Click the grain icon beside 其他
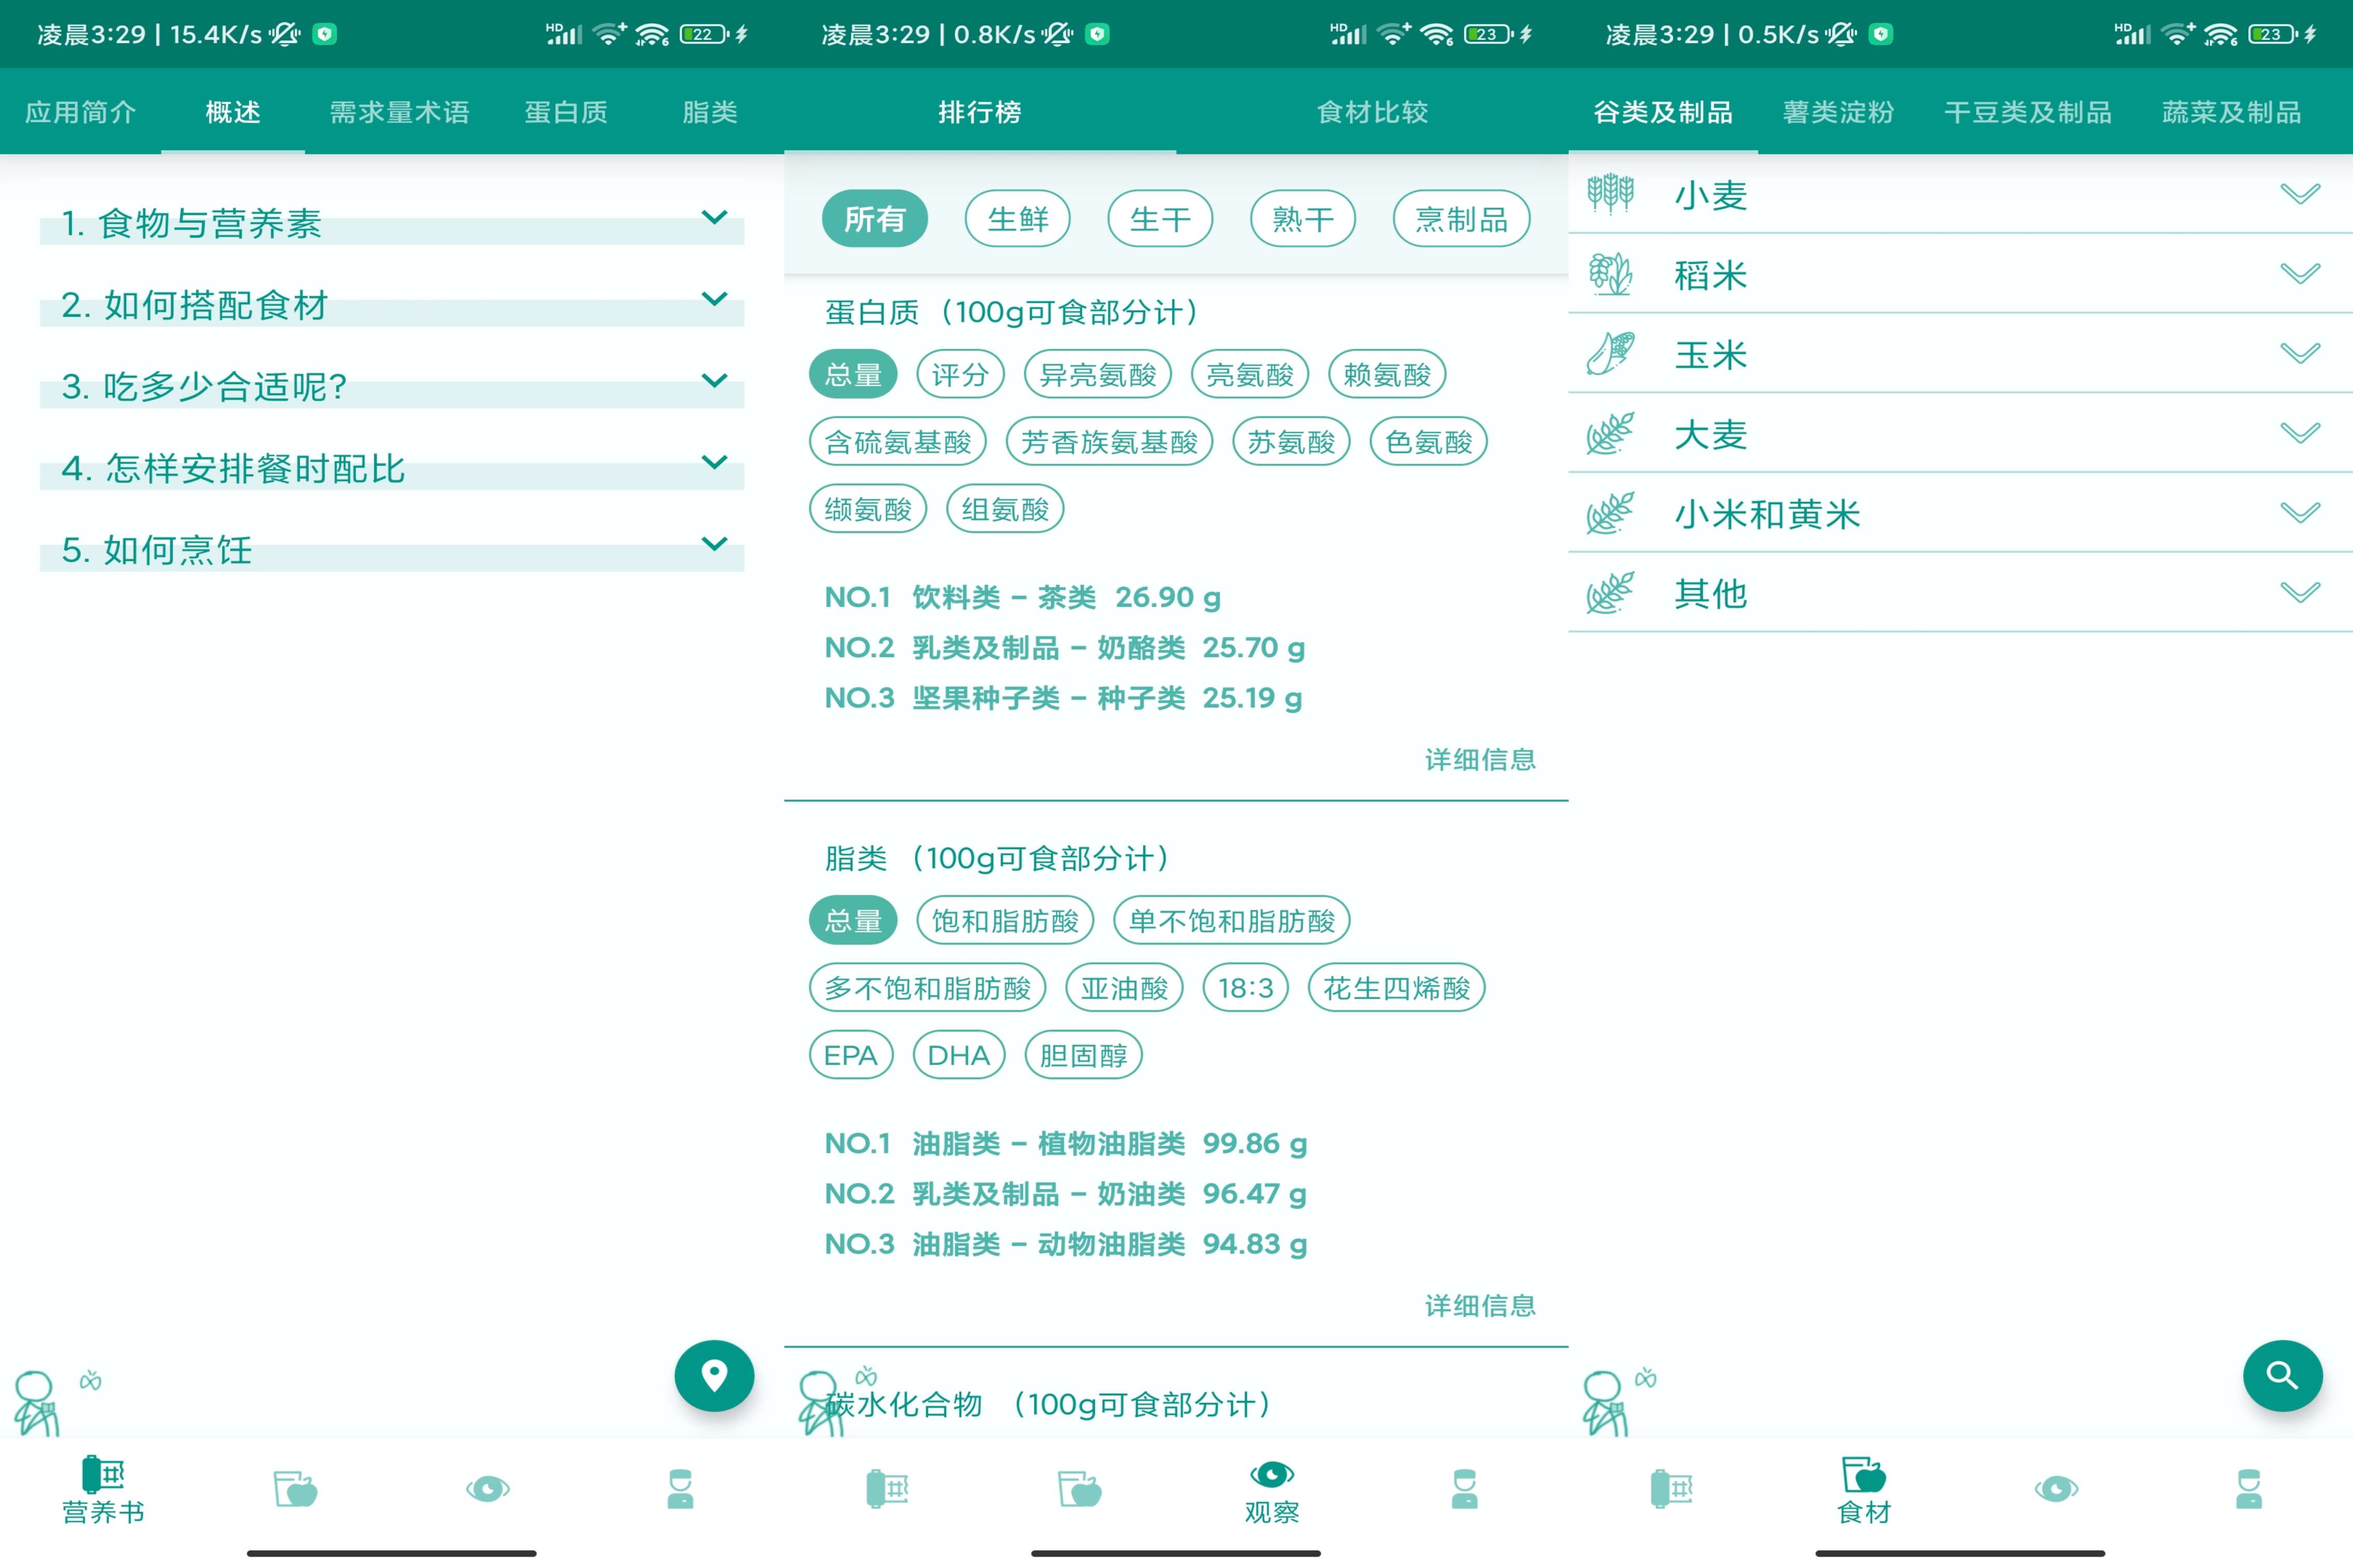The width and height of the screenshot is (2353, 1568). pos(1610,593)
